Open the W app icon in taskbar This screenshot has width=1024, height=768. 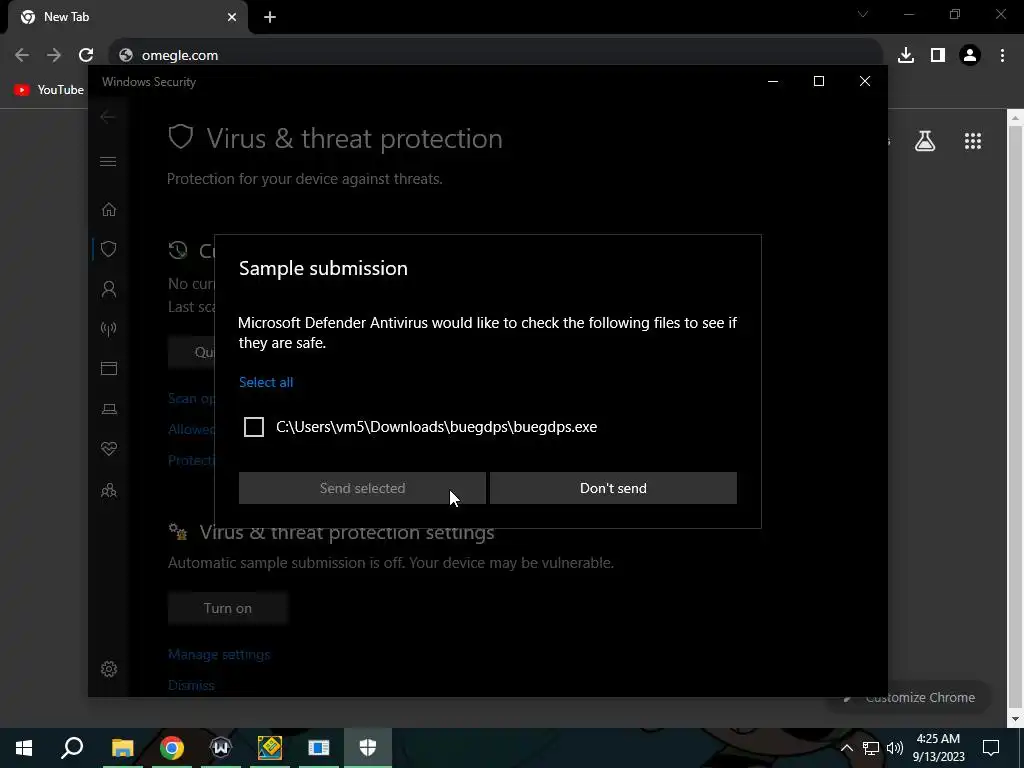coord(221,748)
